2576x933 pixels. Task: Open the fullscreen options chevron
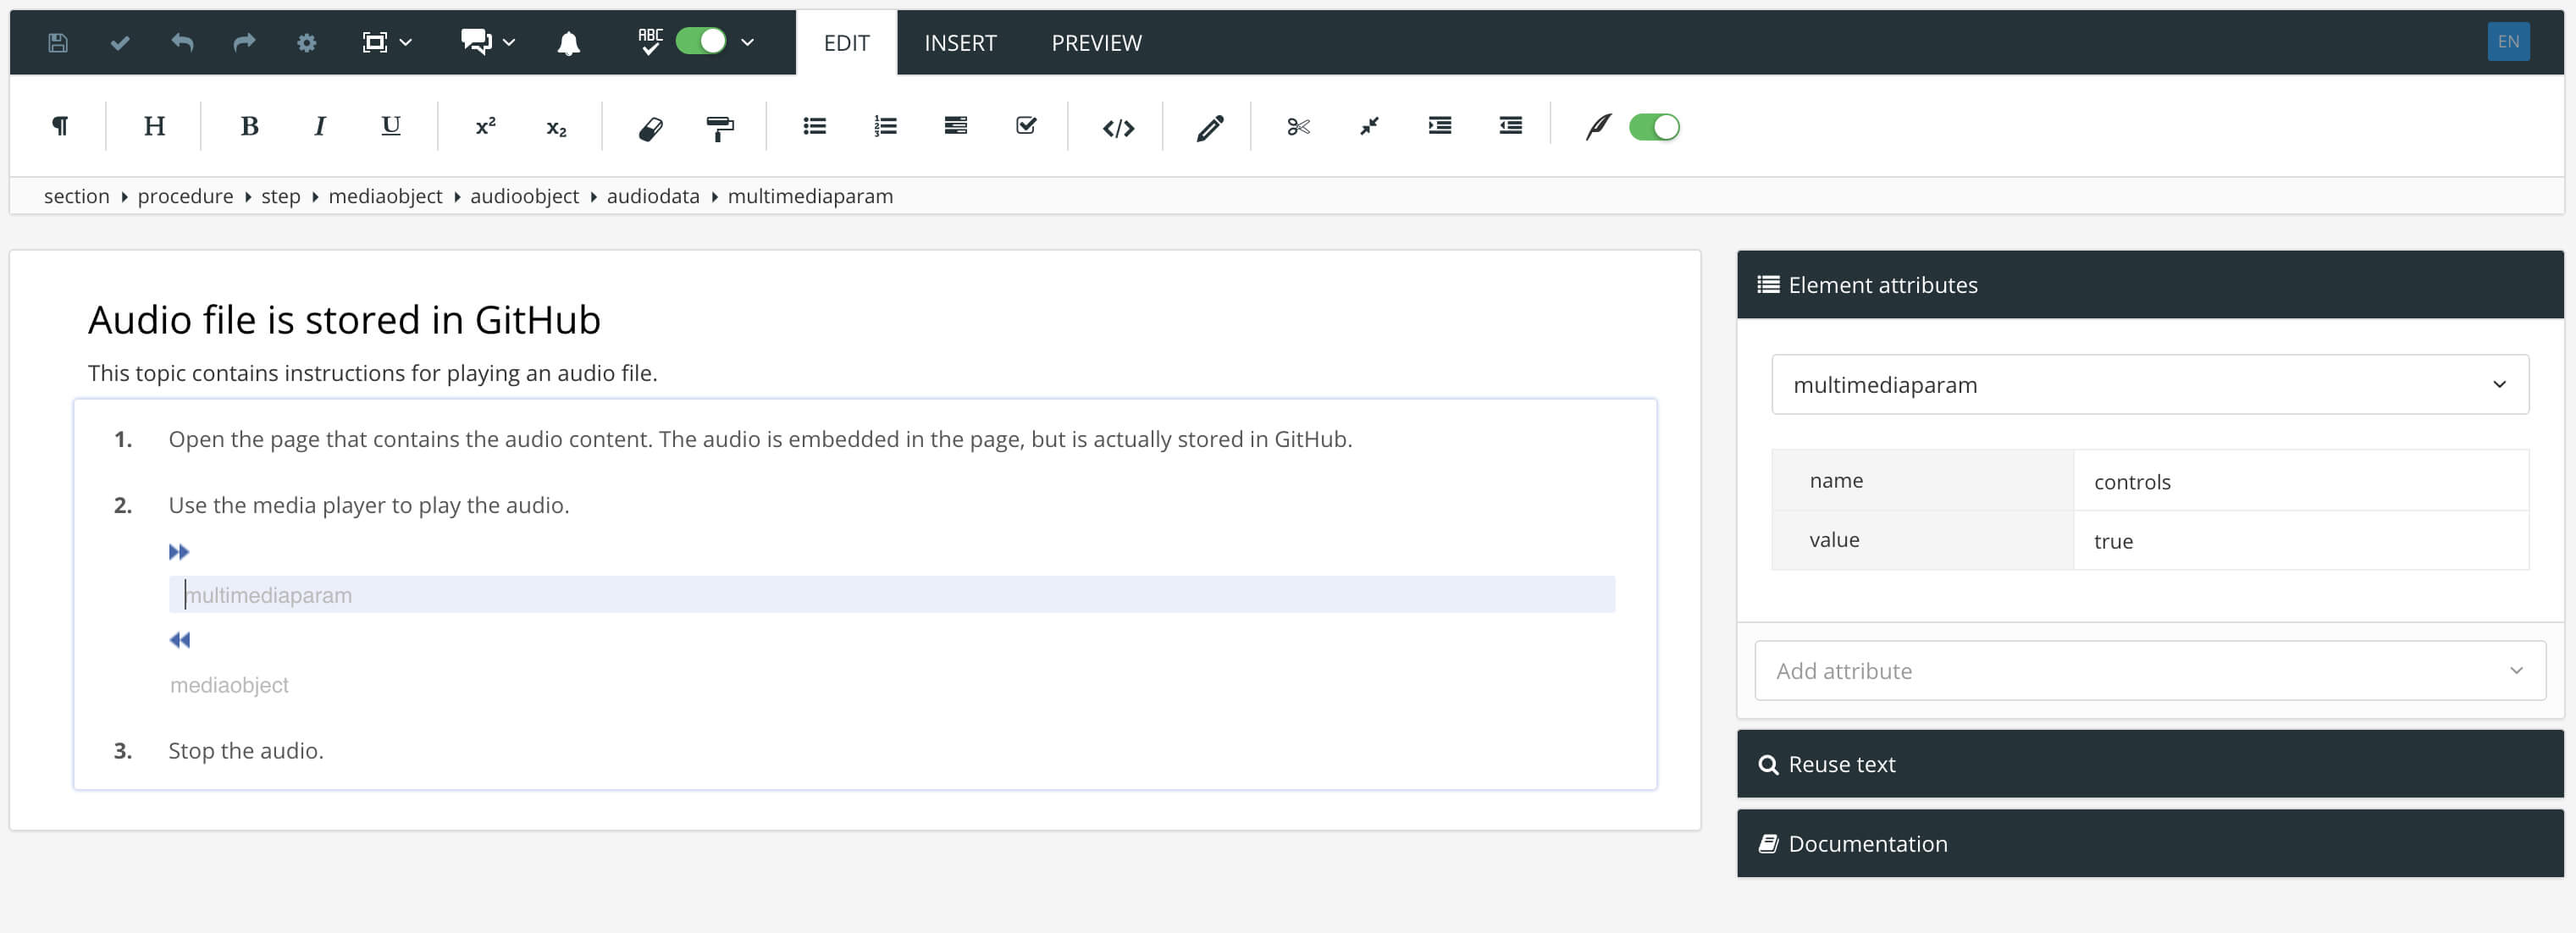click(x=405, y=42)
